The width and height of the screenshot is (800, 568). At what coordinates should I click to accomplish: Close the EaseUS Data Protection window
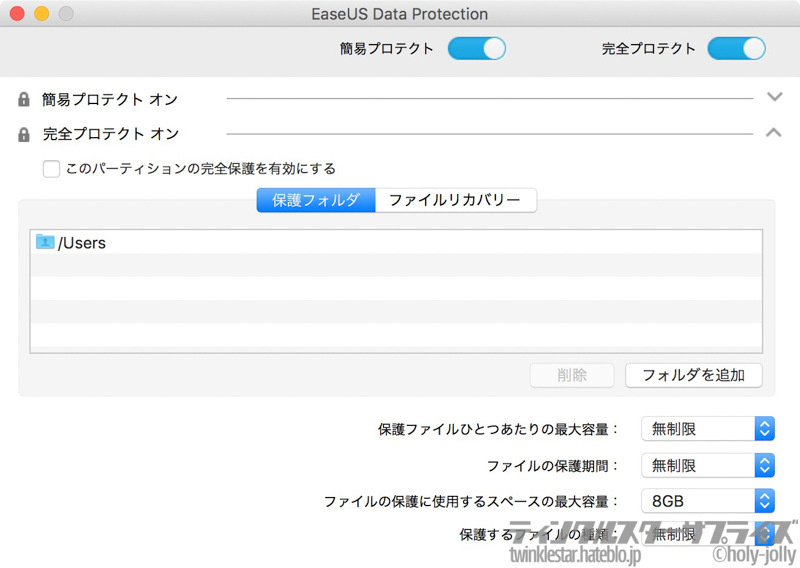[17, 13]
